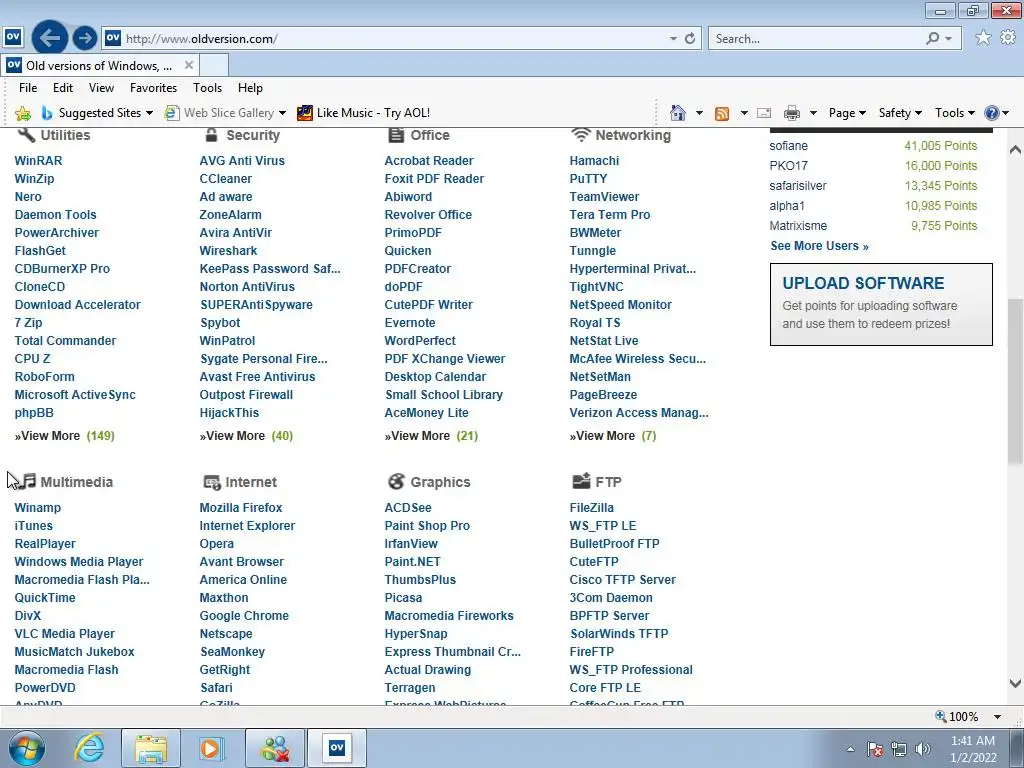This screenshot has height=768, width=1024.
Task: Close the current tab with X
Action: click(189, 65)
